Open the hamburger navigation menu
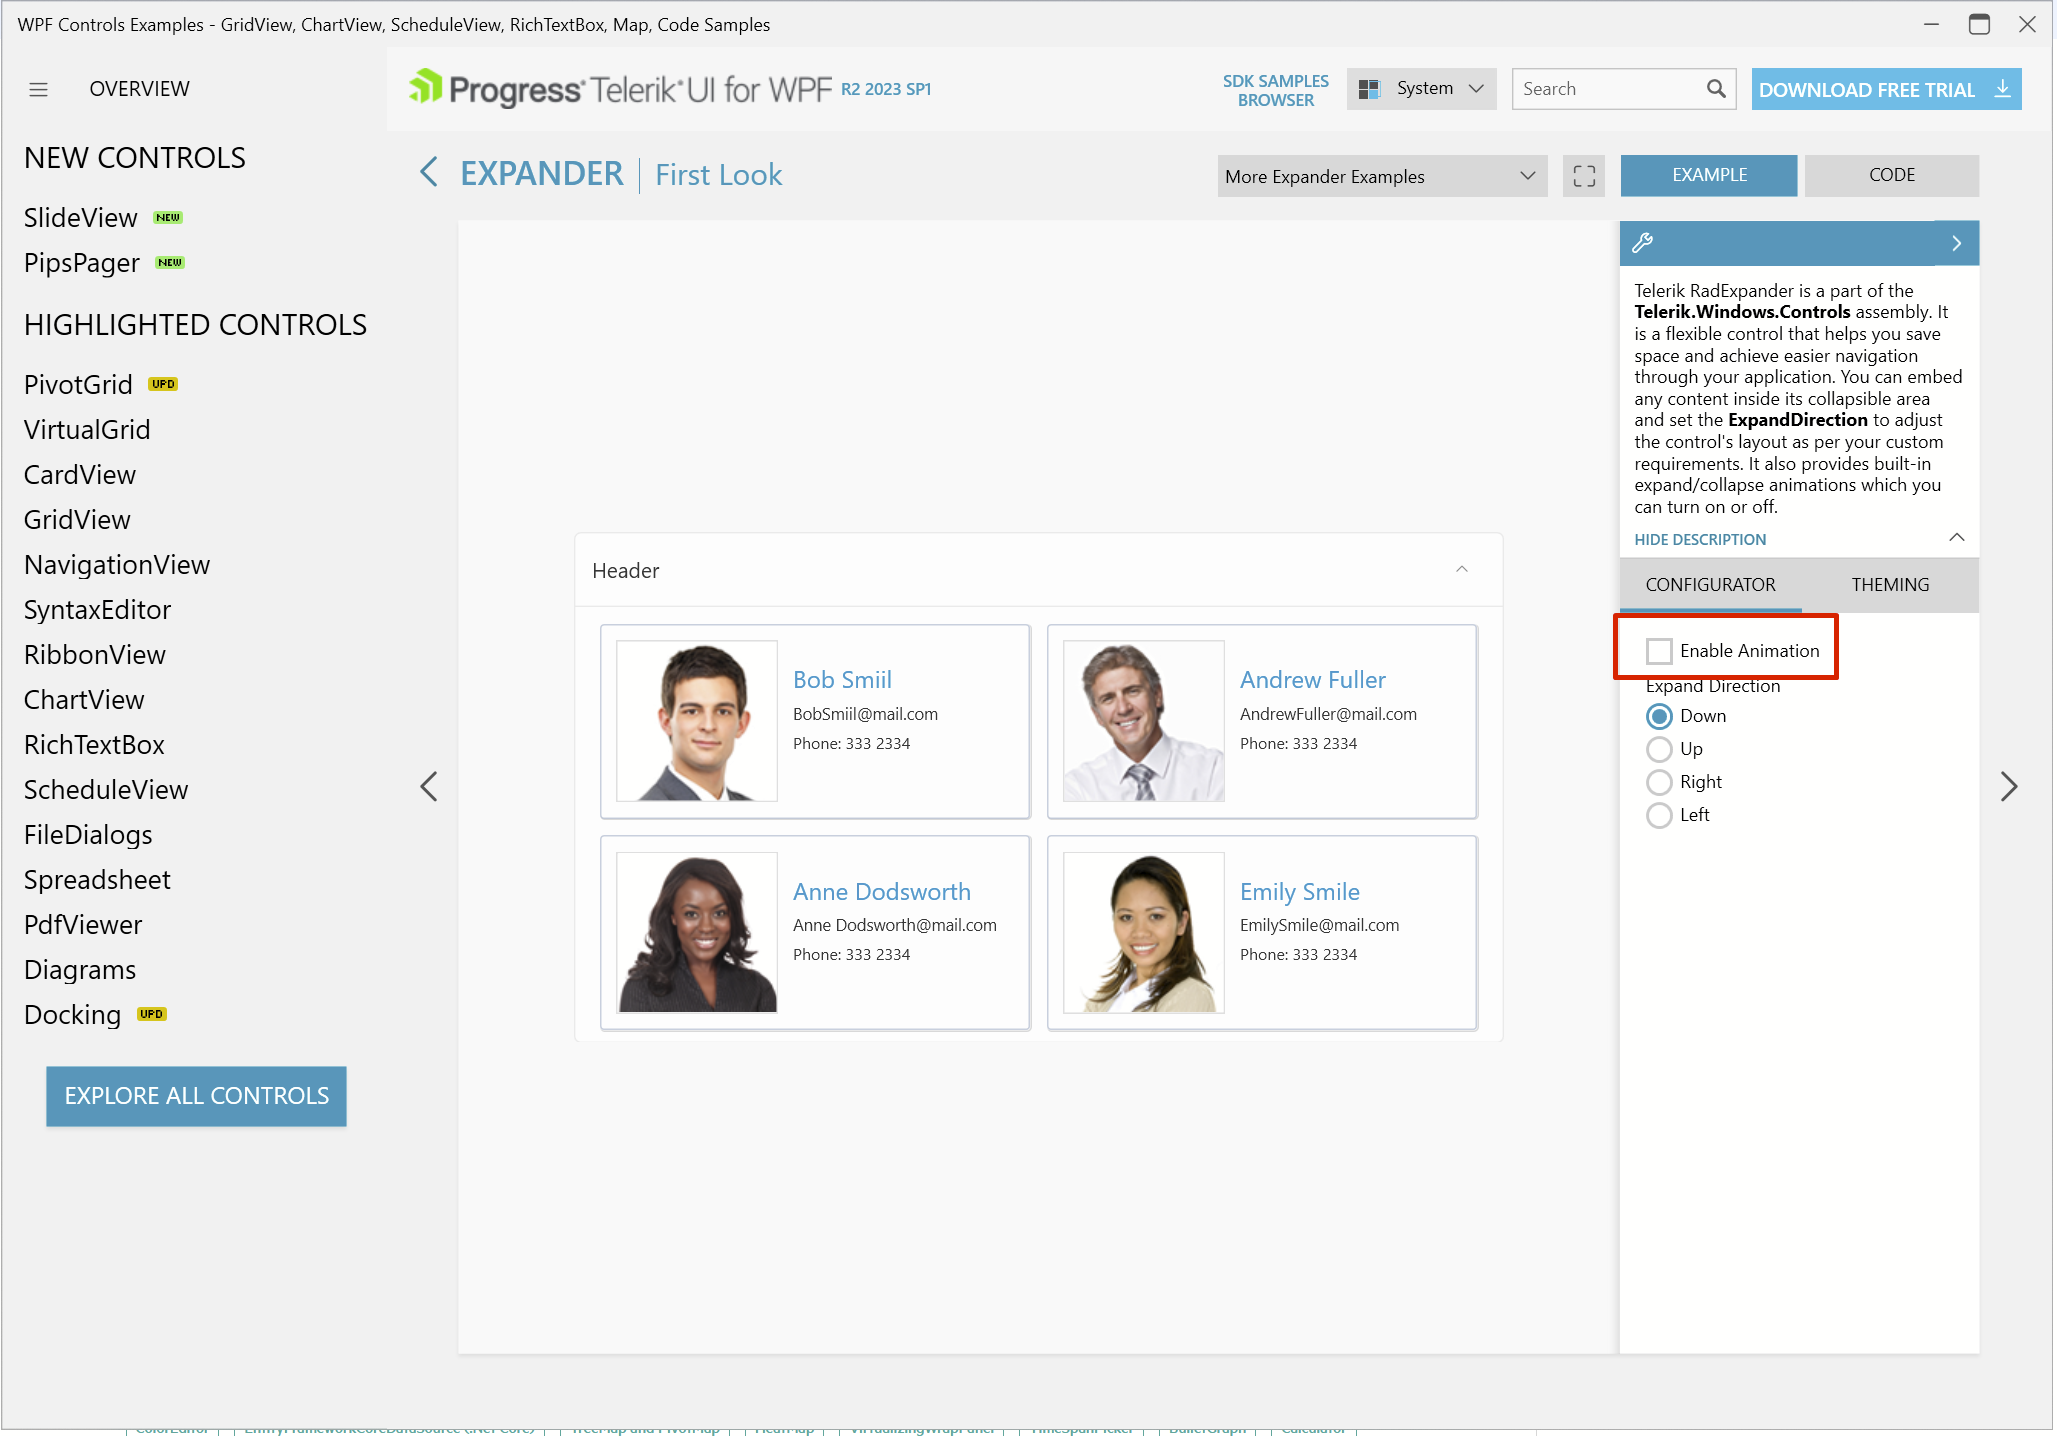This screenshot has width=2057, height=1436. (x=38, y=89)
